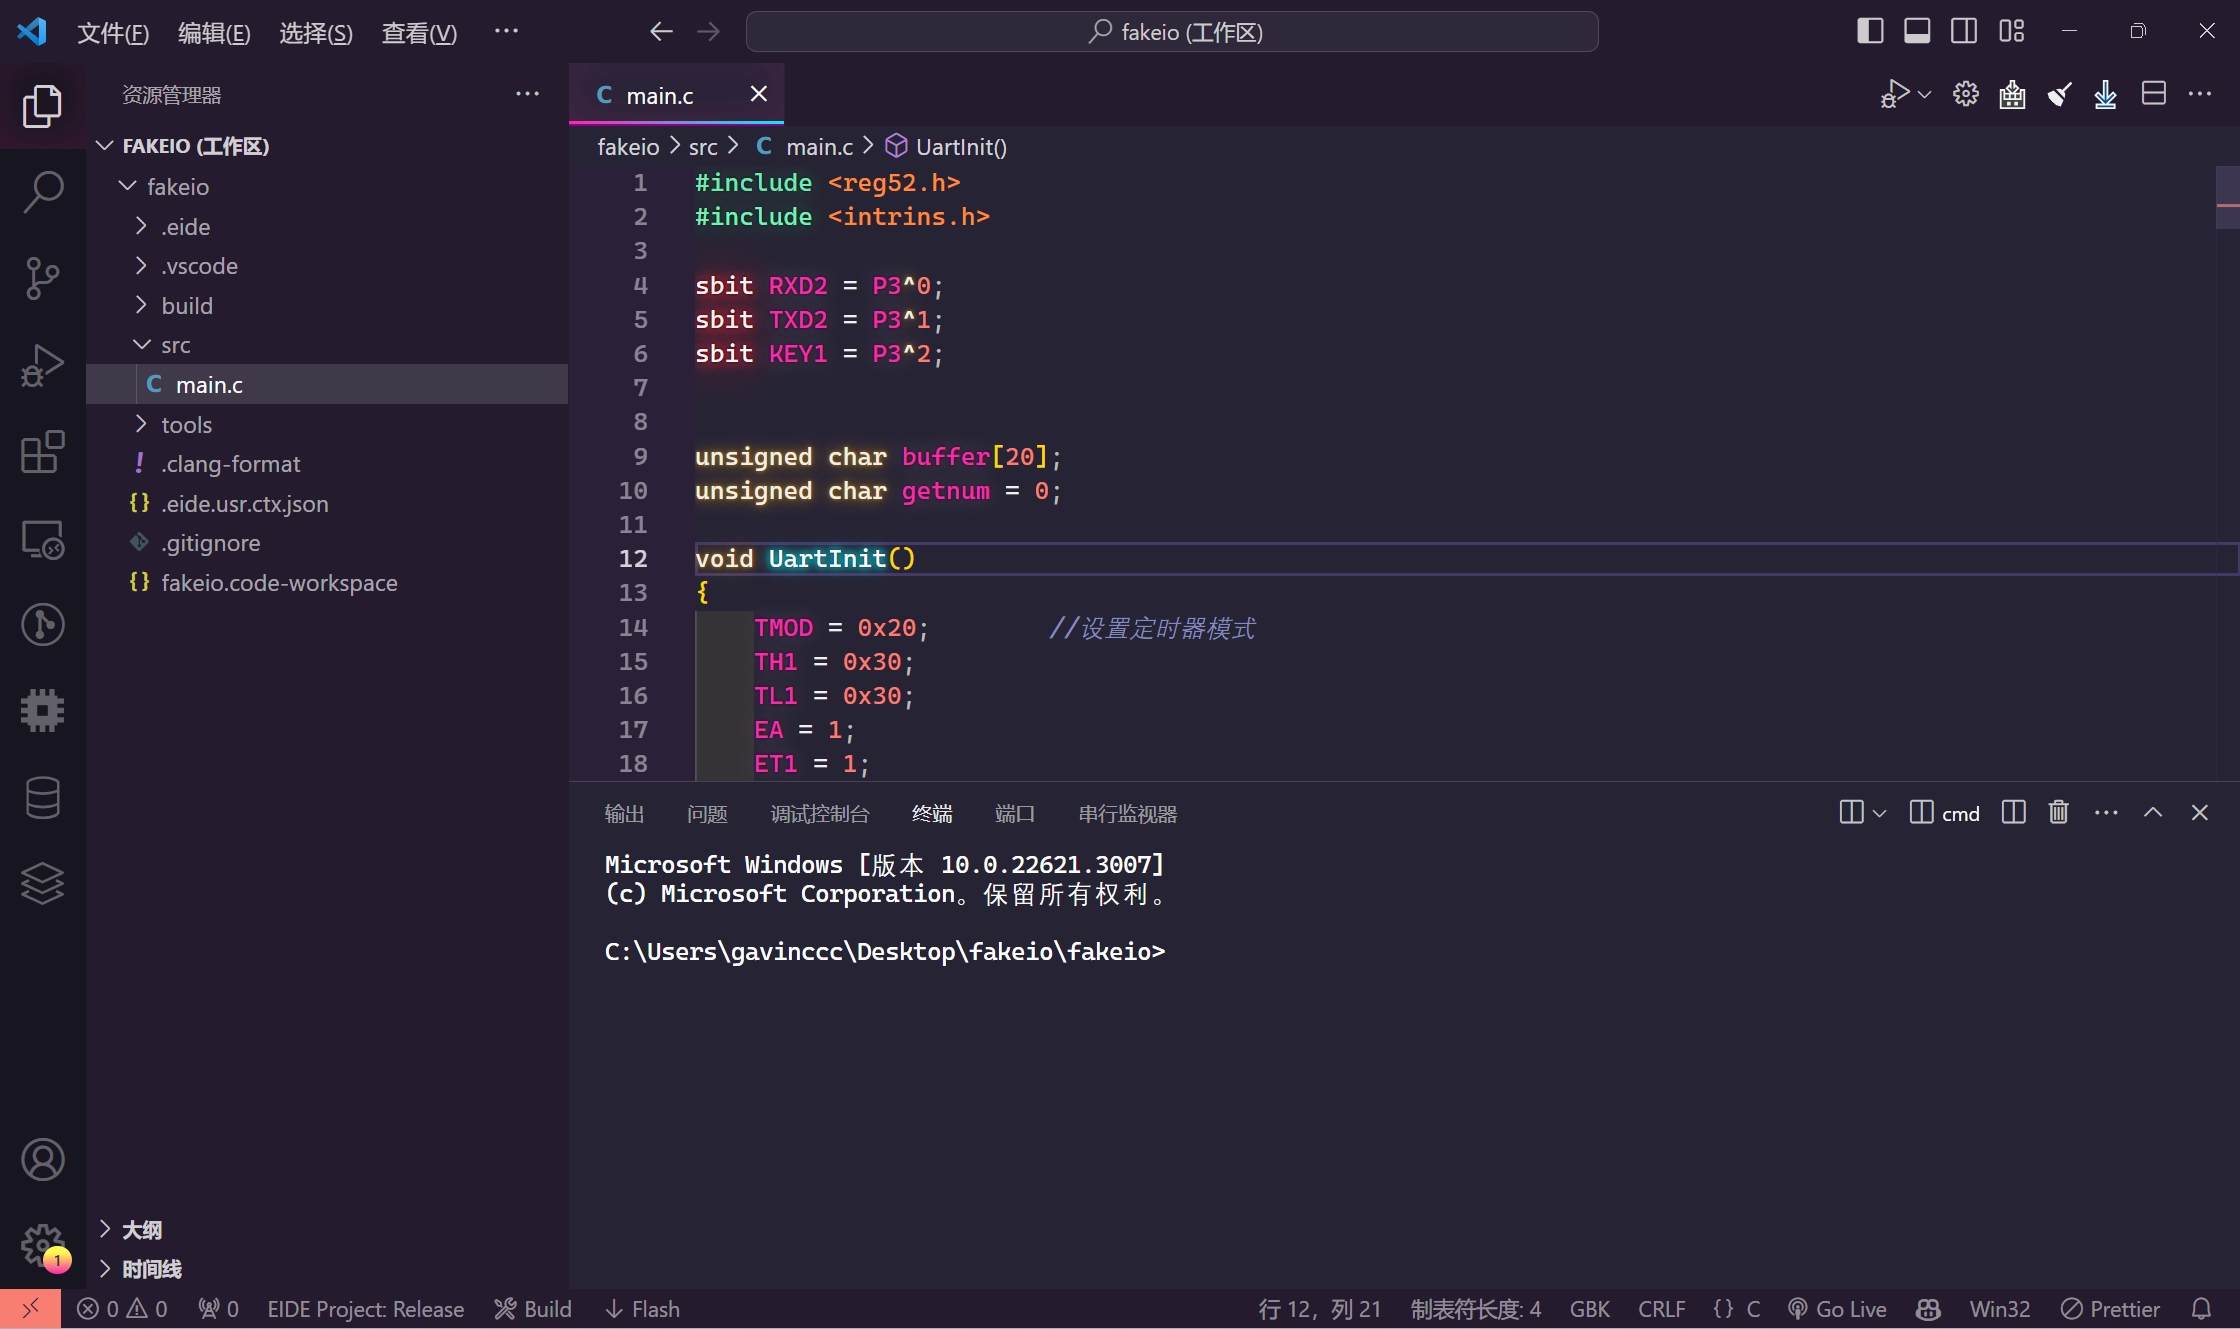Image resolution: width=2240 pixels, height=1329 pixels.
Task: Click the Copilot status icon in status bar
Action: pos(1928,1309)
